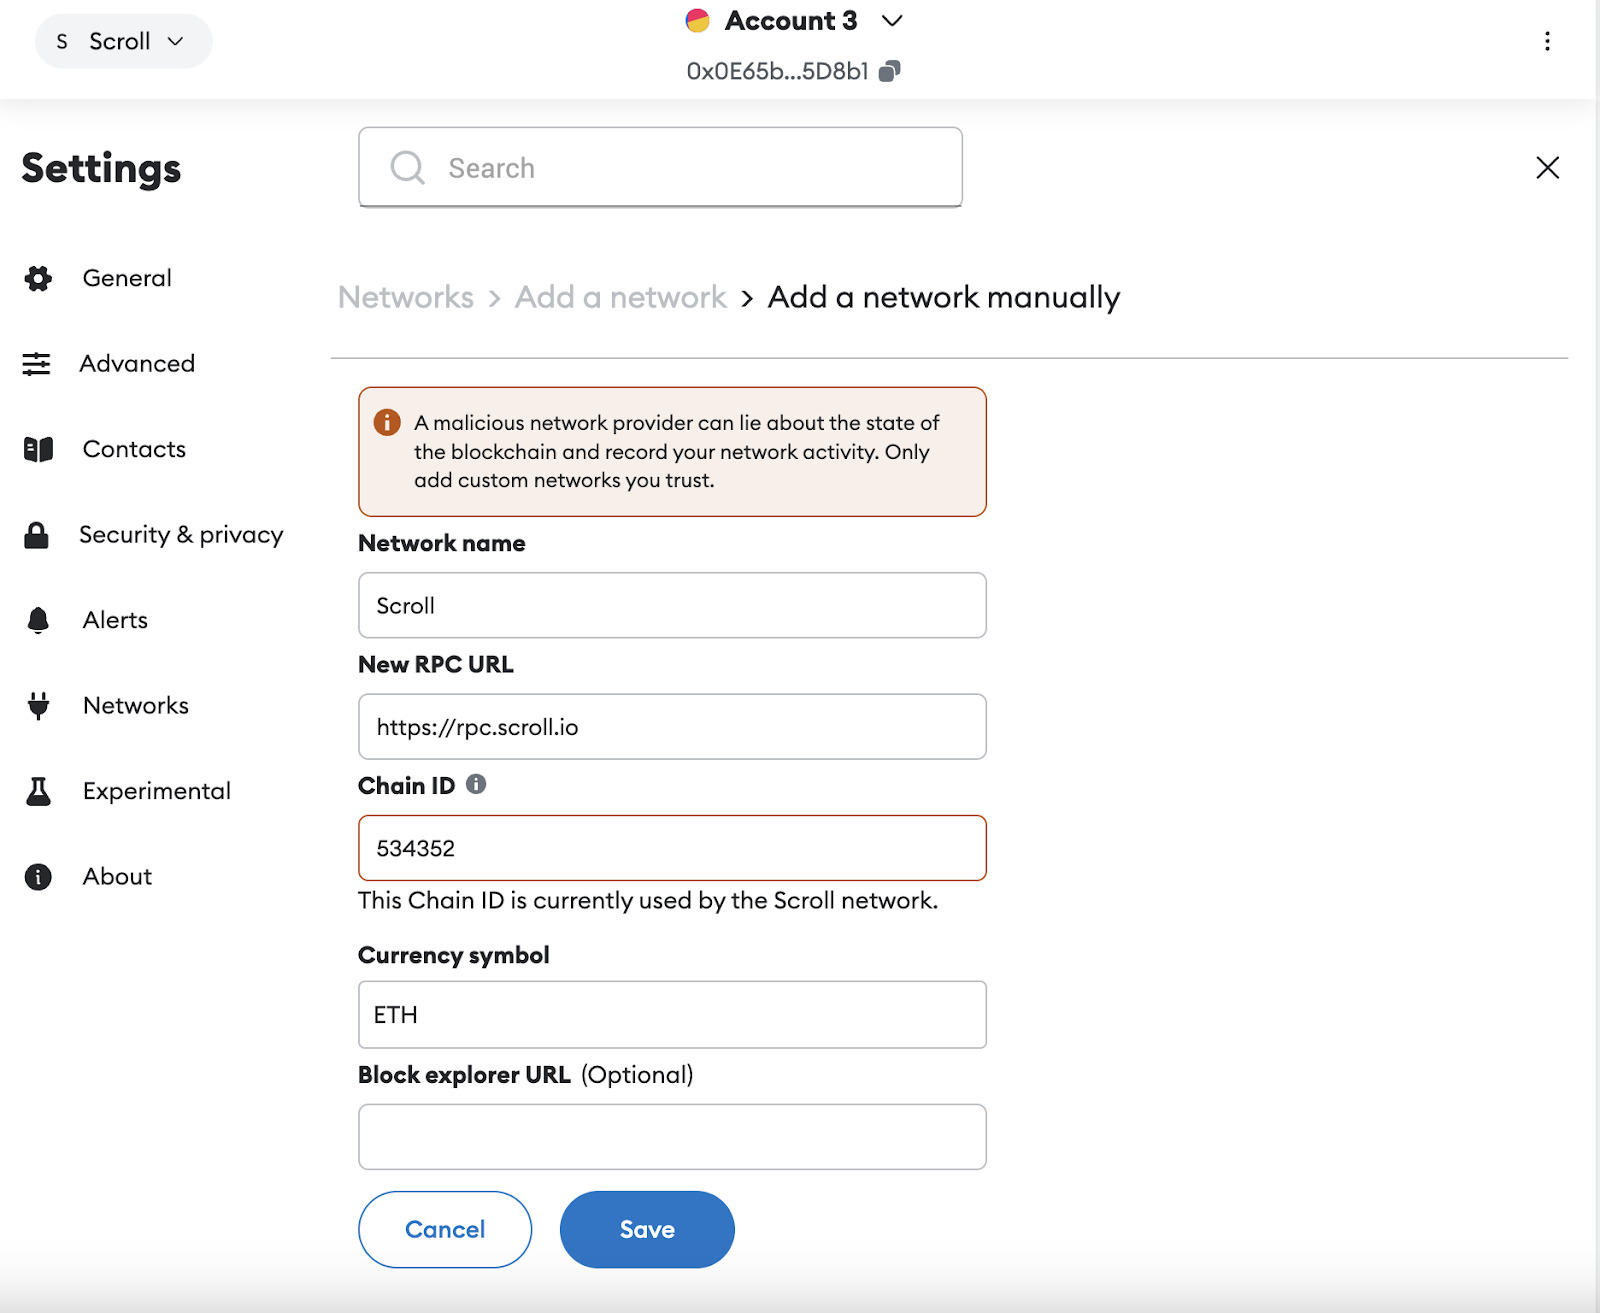1600x1313 pixels.
Task: Go back to Networks via breadcrumb
Action: point(405,297)
